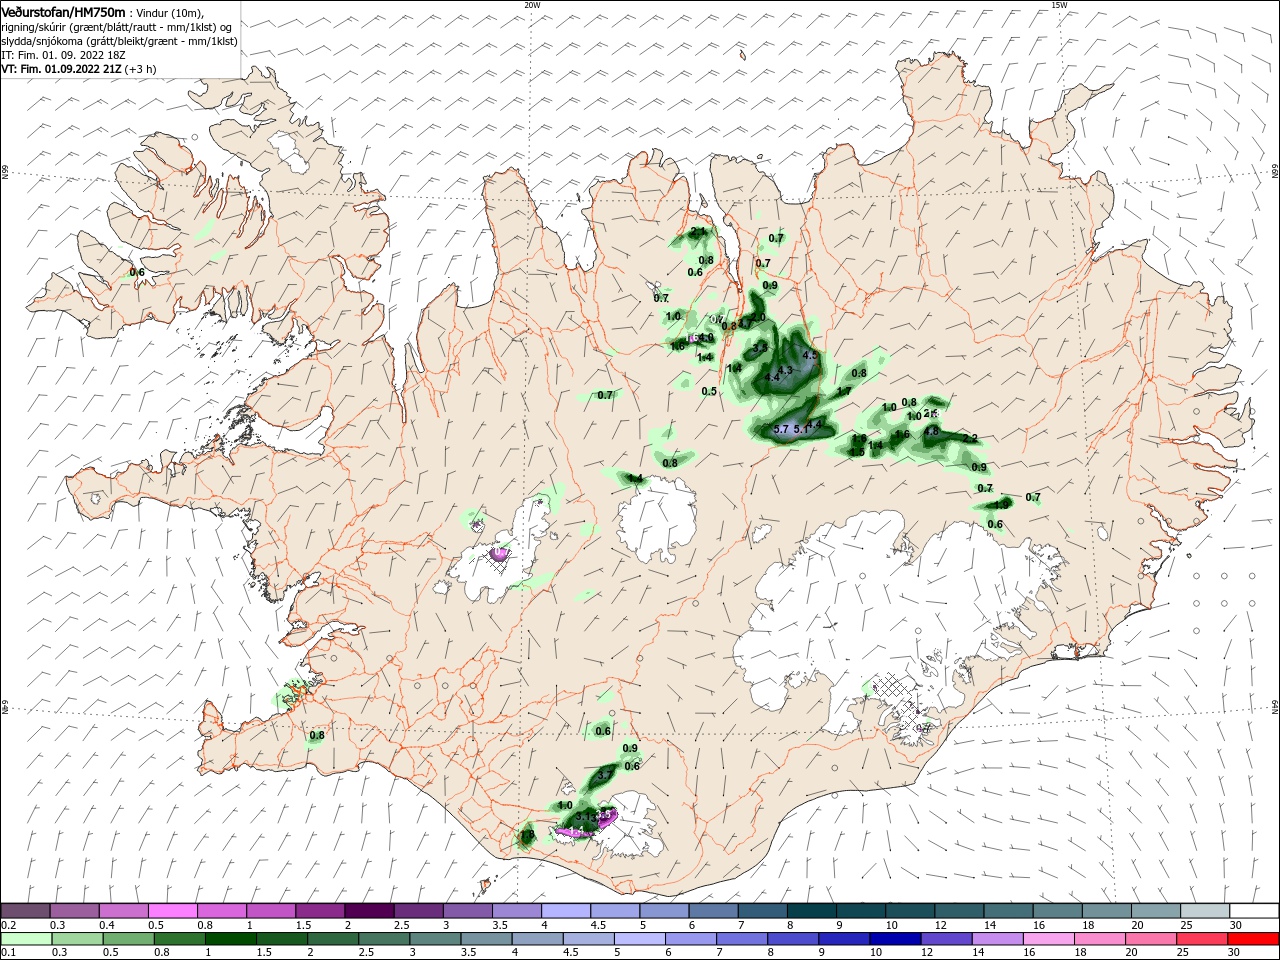1280x960 pixels.
Task: Select the 'IT: Fim. 01. 09. 2022 18Z' line
Action: point(65,55)
